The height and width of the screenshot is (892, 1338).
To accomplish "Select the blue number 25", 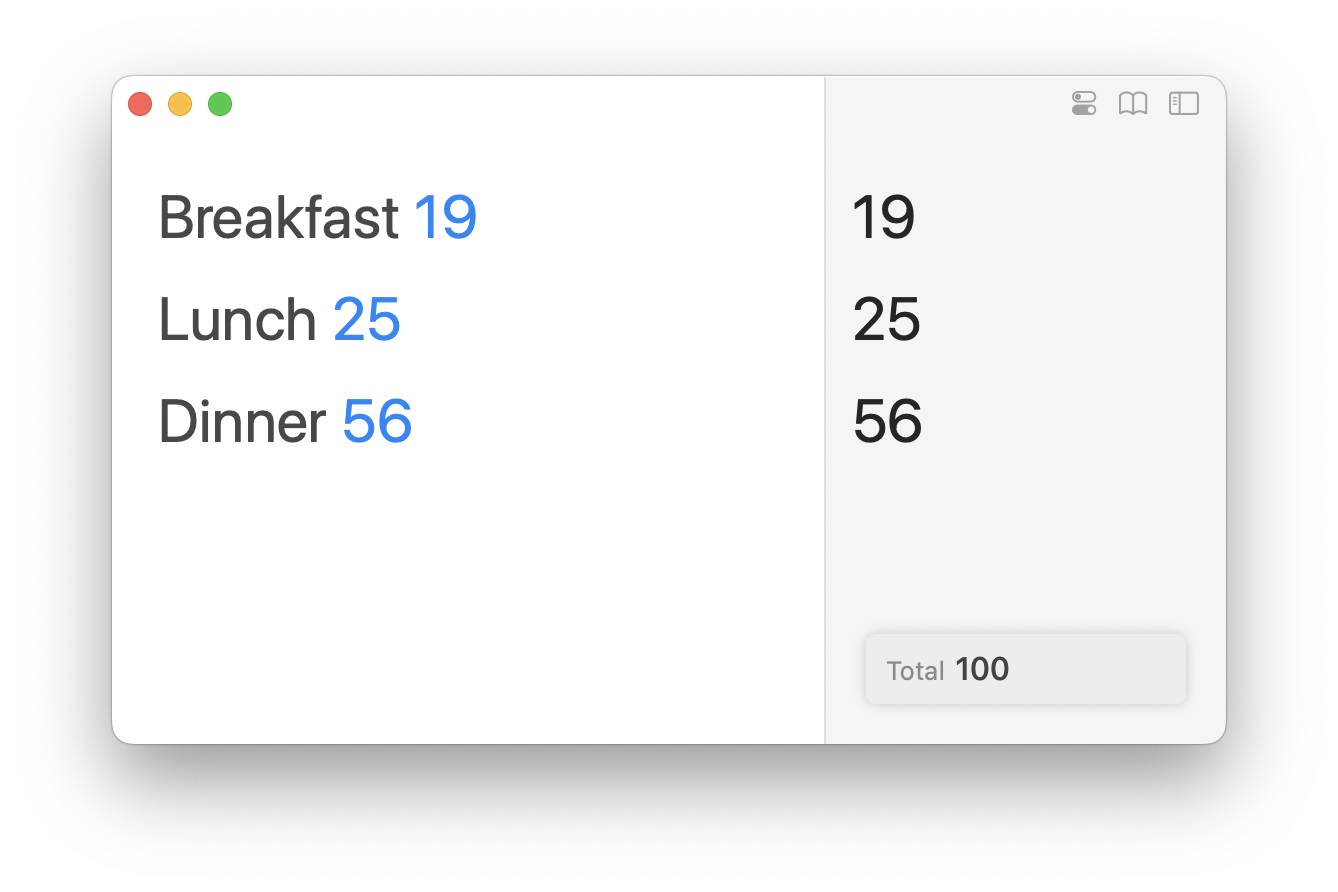I will point(367,319).
